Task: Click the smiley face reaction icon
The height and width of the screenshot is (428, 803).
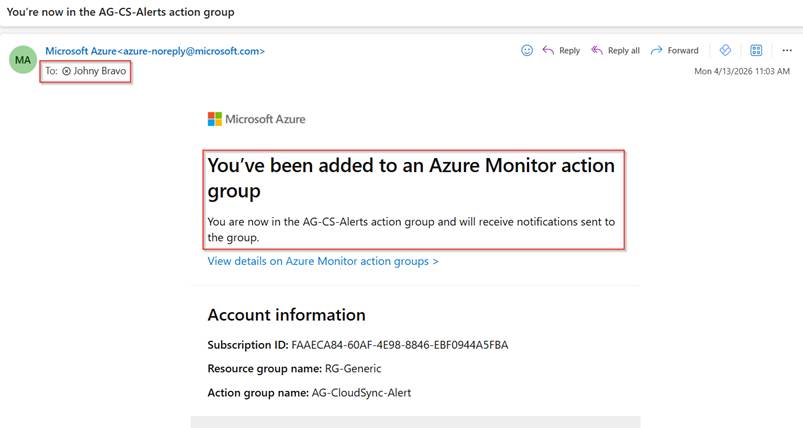Action: tap(527, 50)
